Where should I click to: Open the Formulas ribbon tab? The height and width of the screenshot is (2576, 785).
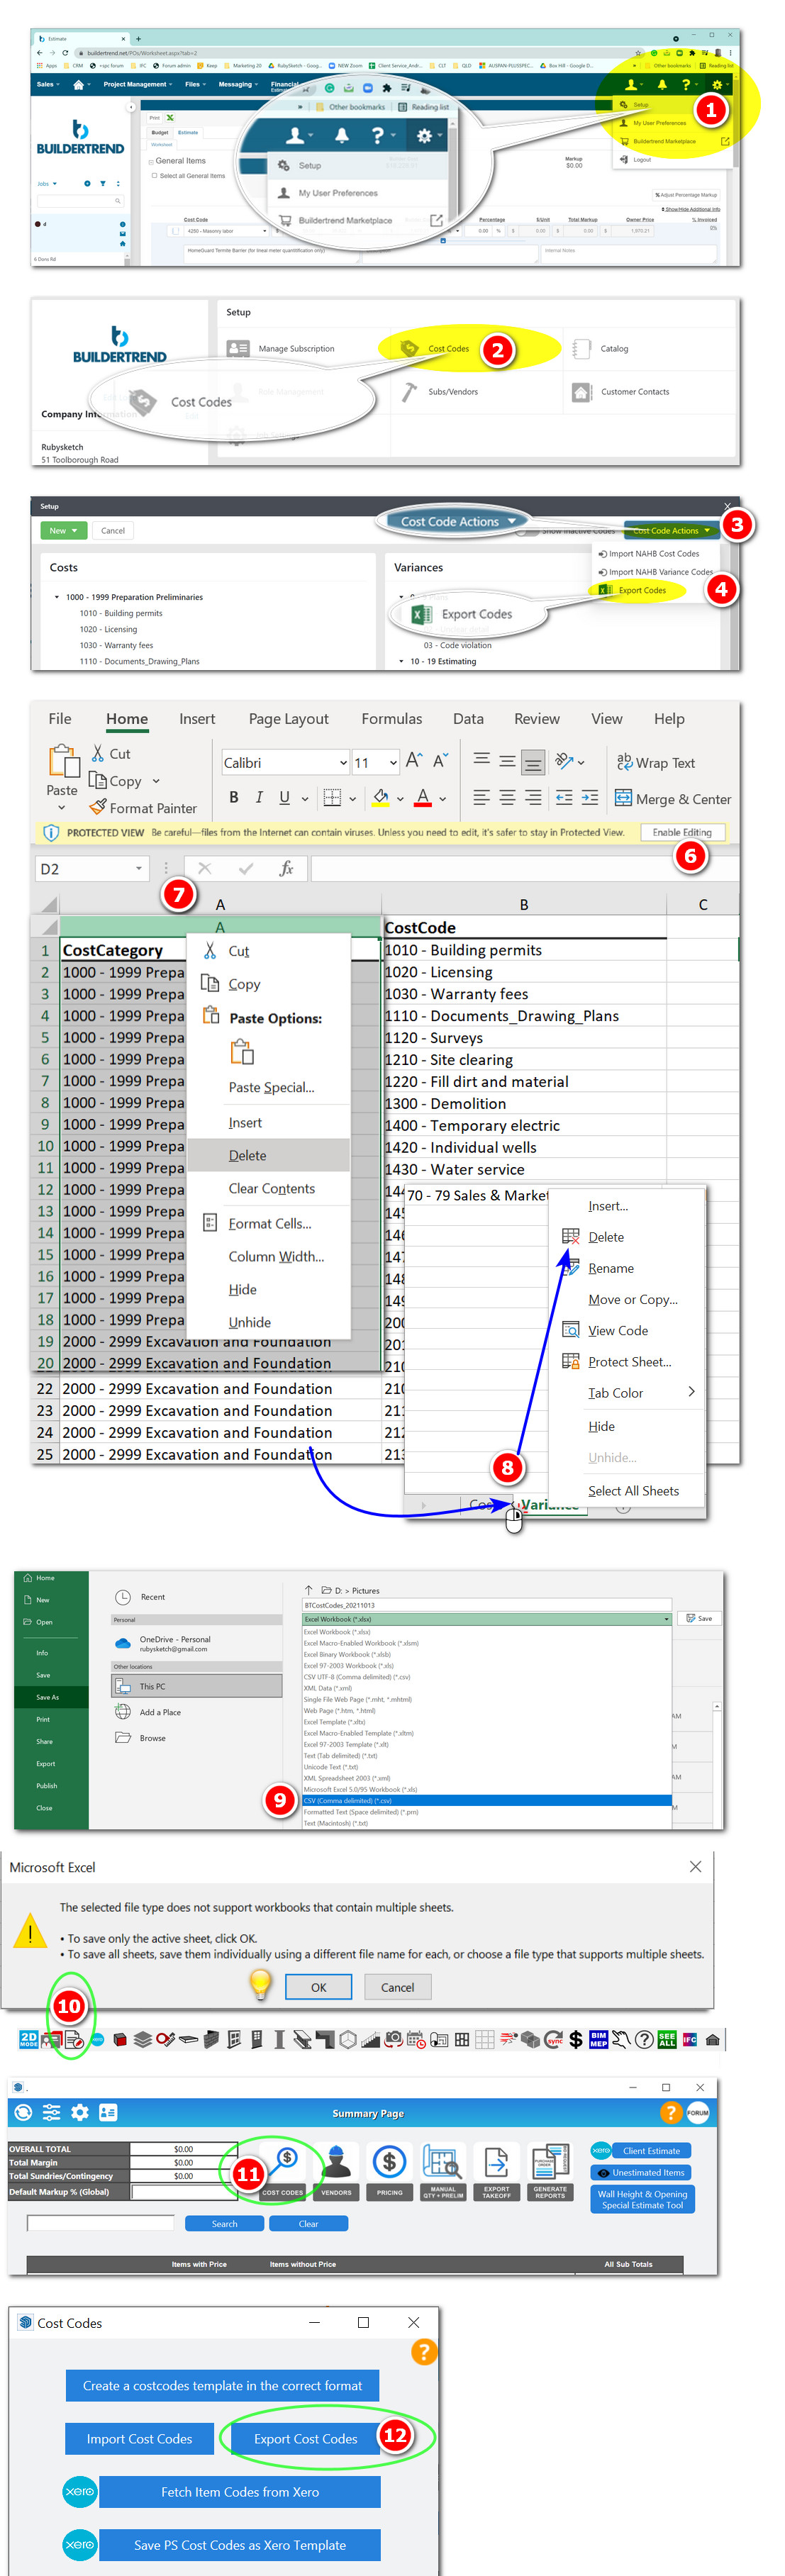pos(391,718)
